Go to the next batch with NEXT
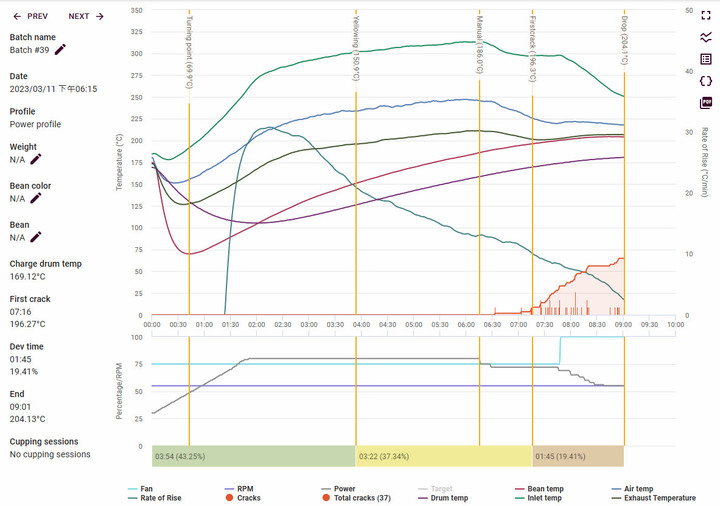The width and height of the screenshot is (720, 506). tap(86, 16)
